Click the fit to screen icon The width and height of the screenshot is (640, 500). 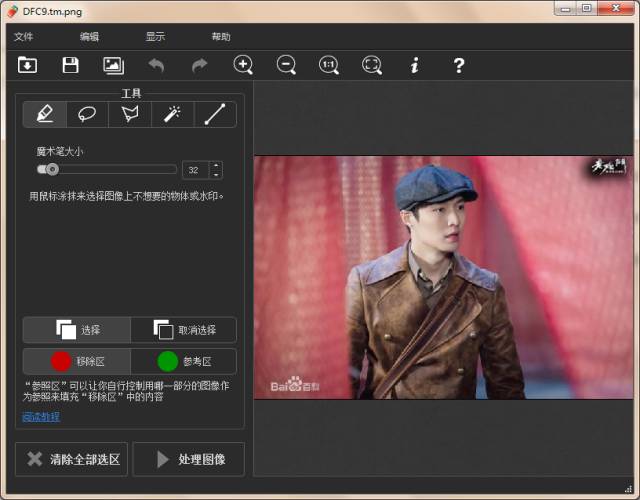372,65
